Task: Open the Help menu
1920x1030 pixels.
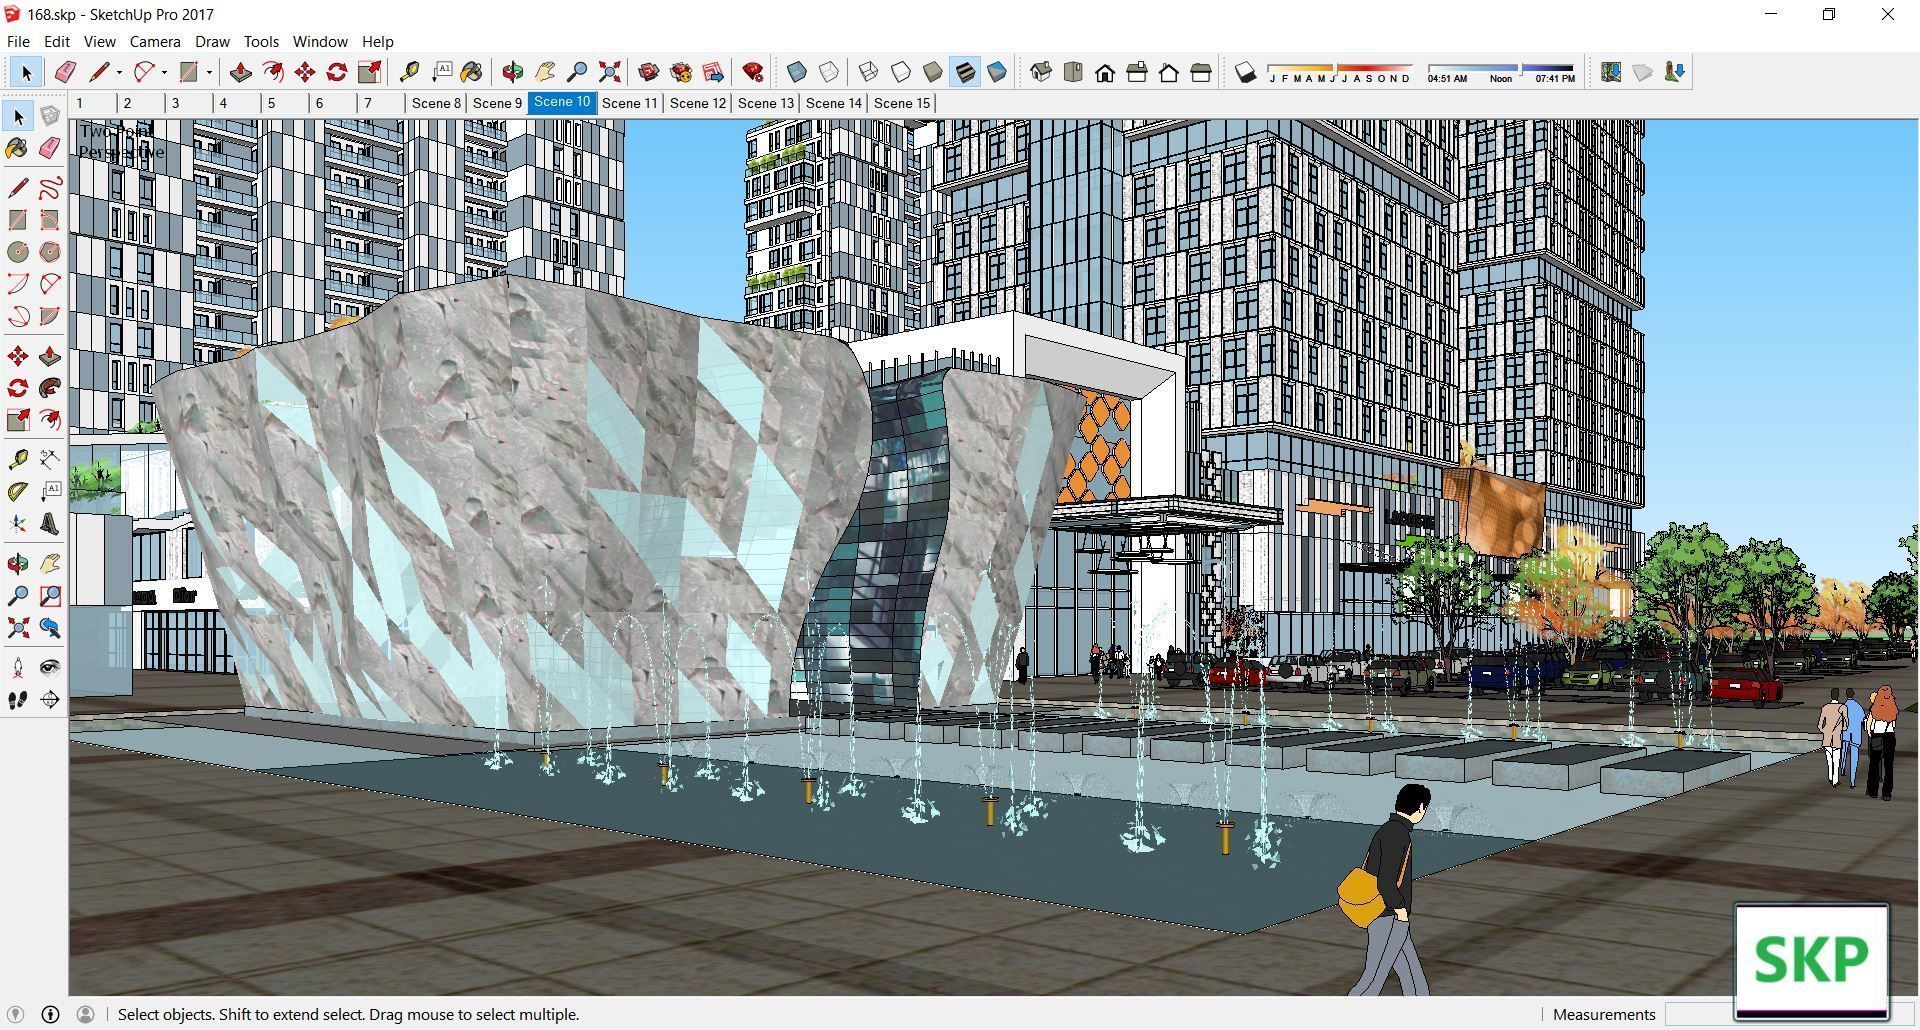Action: pos(377,41)
